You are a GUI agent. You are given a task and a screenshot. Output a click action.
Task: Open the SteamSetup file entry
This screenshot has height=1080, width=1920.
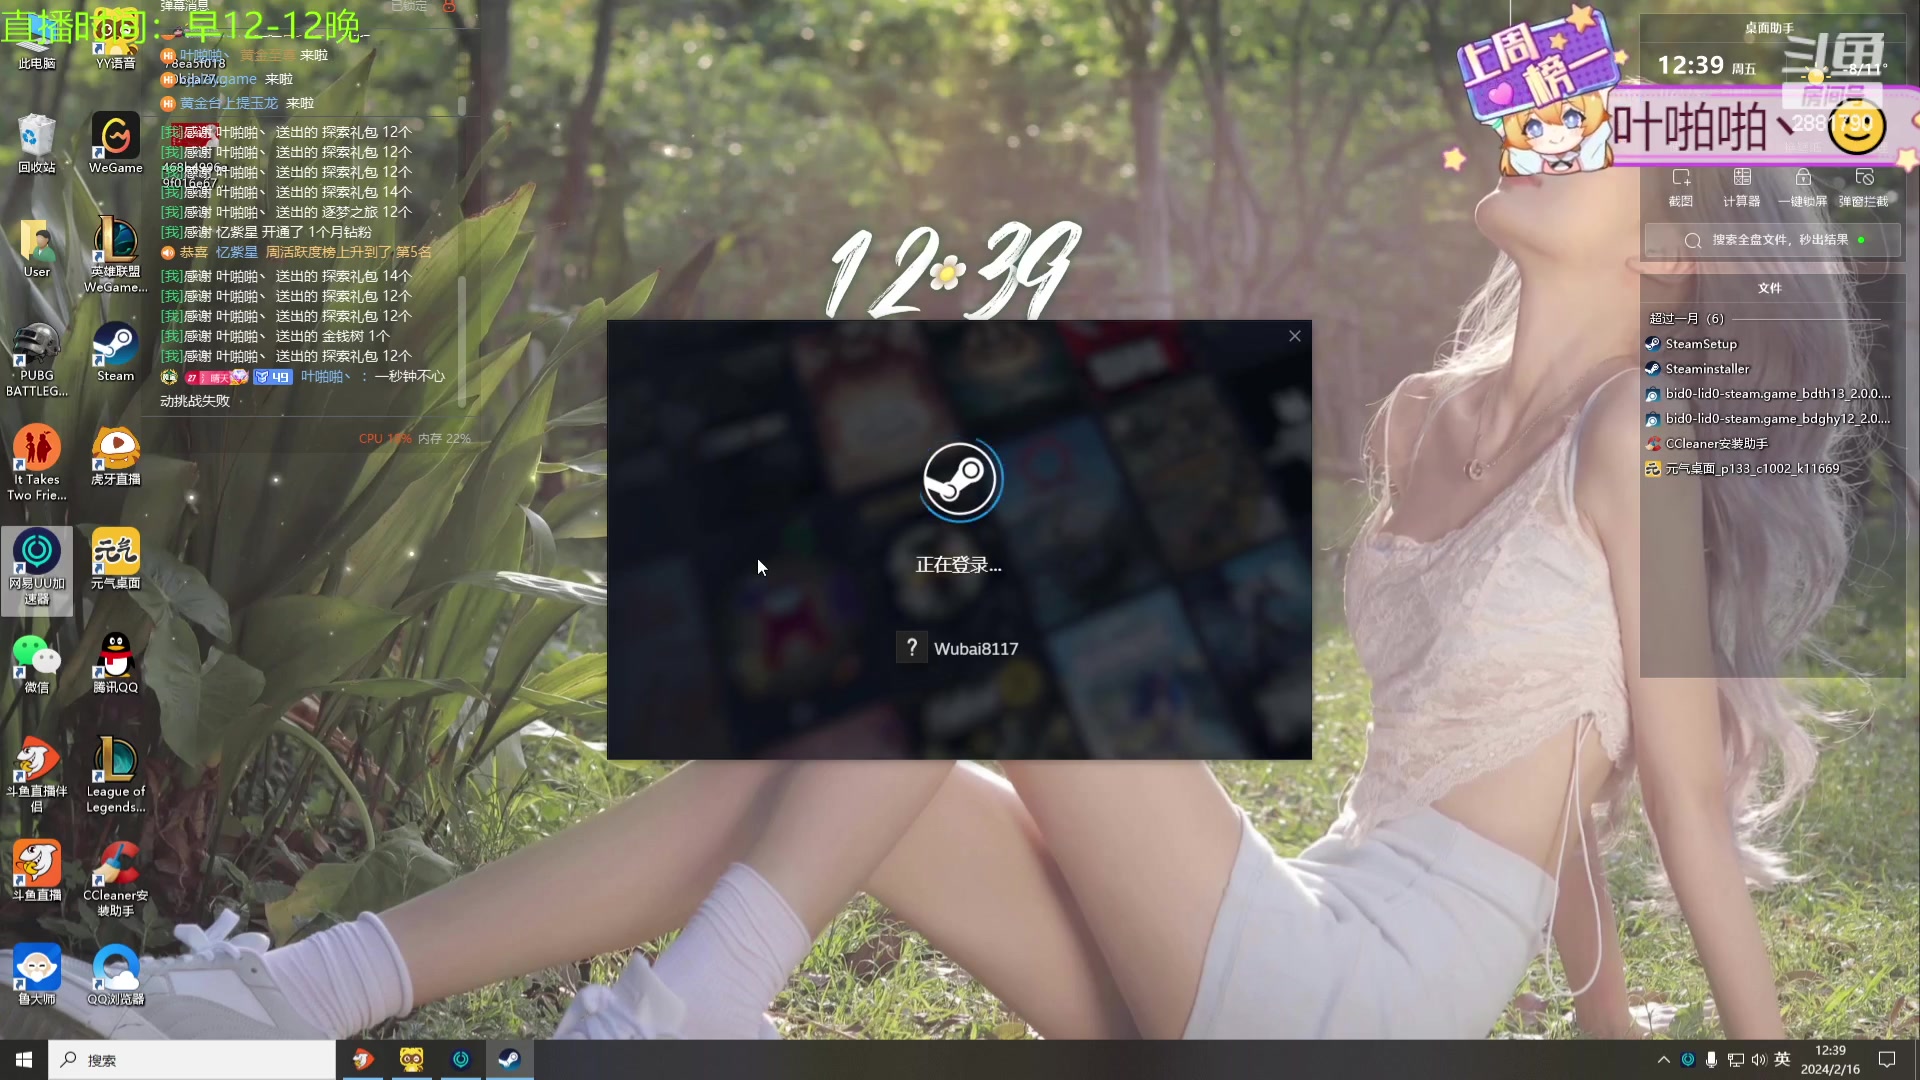(x=1700, y=344)
